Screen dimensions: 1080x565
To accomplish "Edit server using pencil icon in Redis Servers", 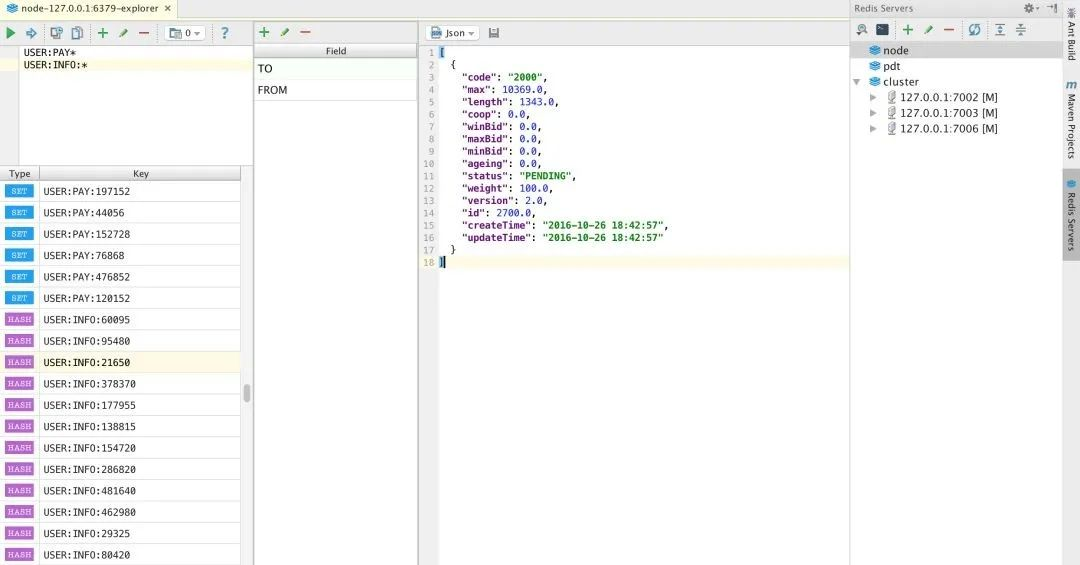I will point(928,30).
